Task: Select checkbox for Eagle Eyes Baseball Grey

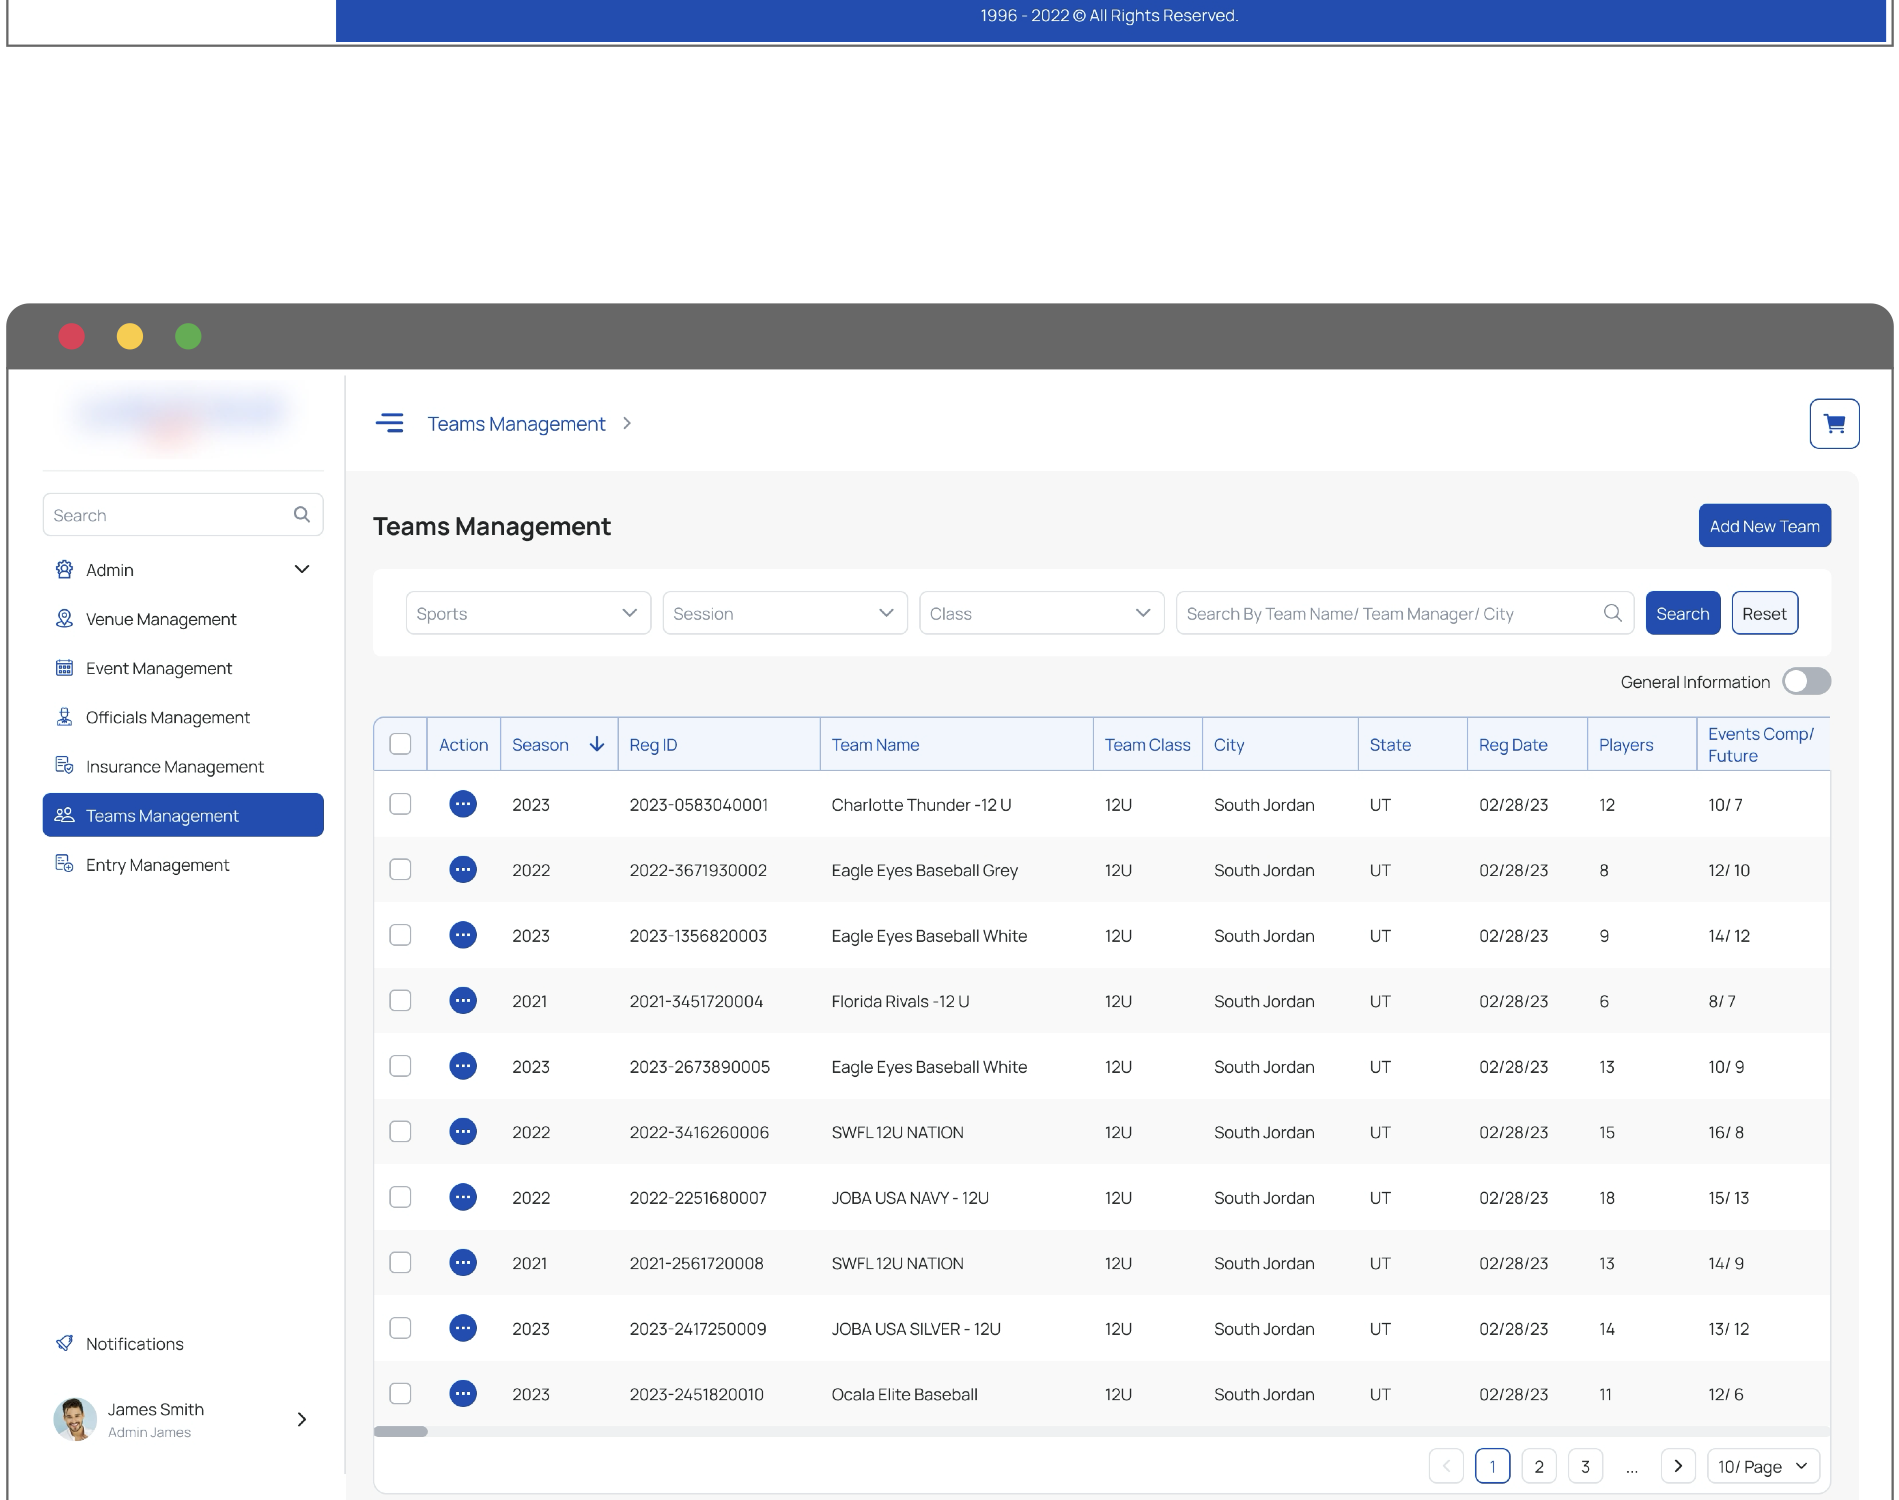Action: tap(400, 869)
